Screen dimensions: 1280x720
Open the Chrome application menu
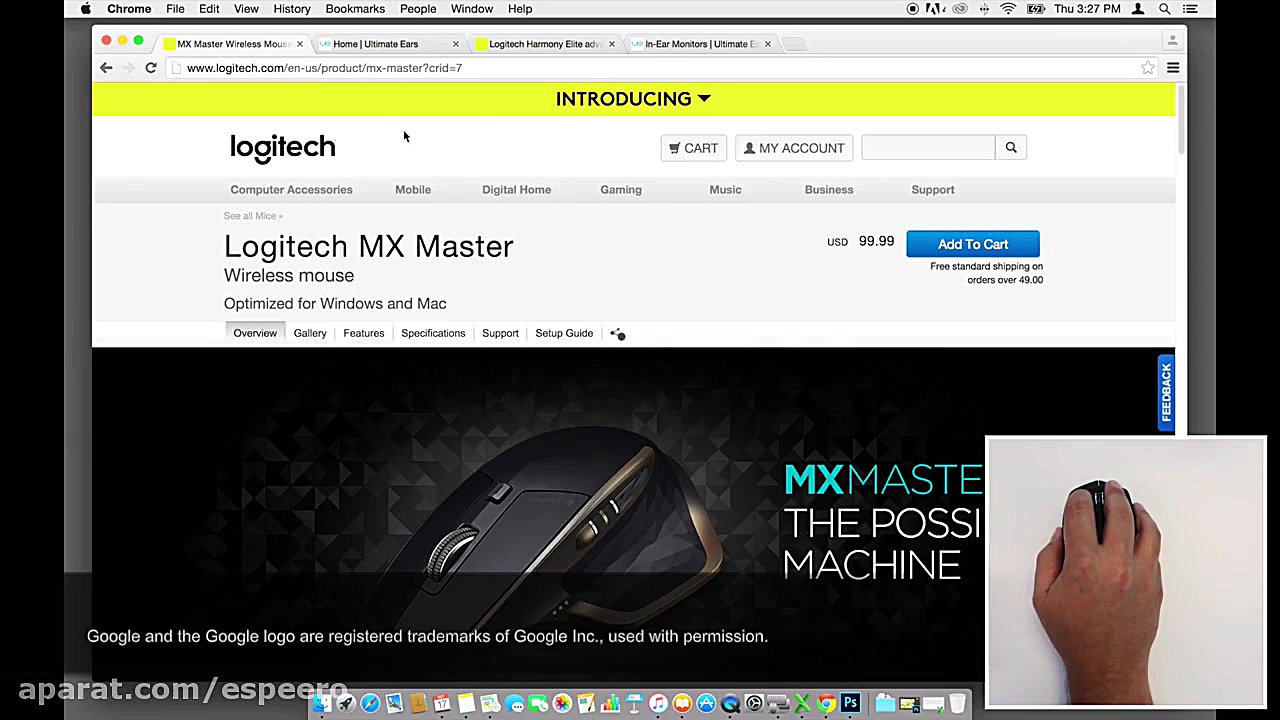[129, 9]
